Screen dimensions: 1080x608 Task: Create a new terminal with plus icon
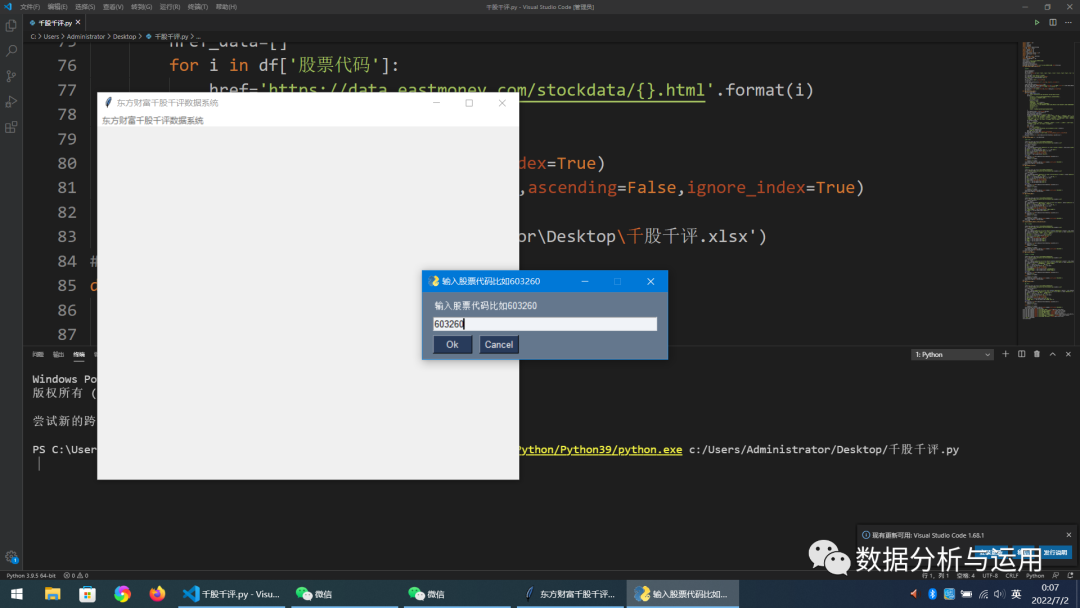click(x=1005, y=354)
